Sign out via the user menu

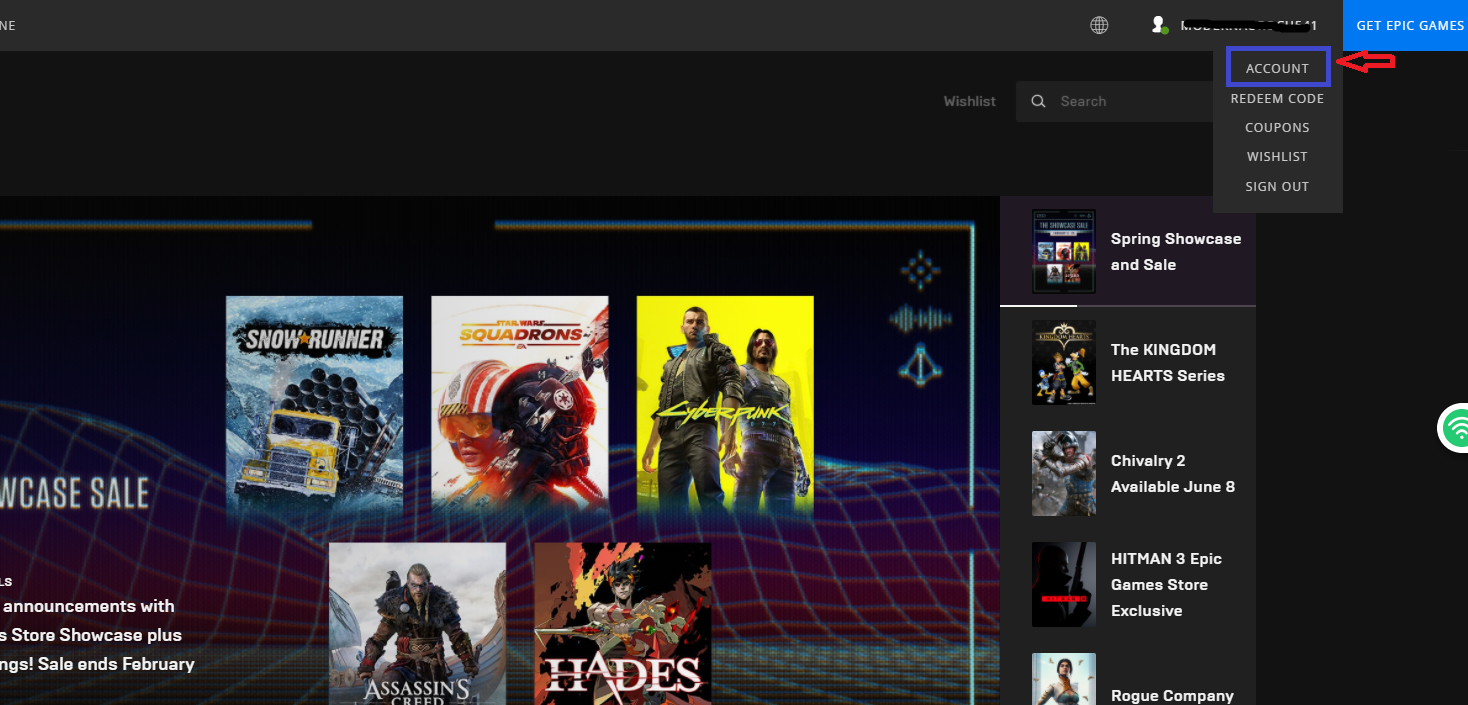pyautogui.click(x=1277, y=187)
